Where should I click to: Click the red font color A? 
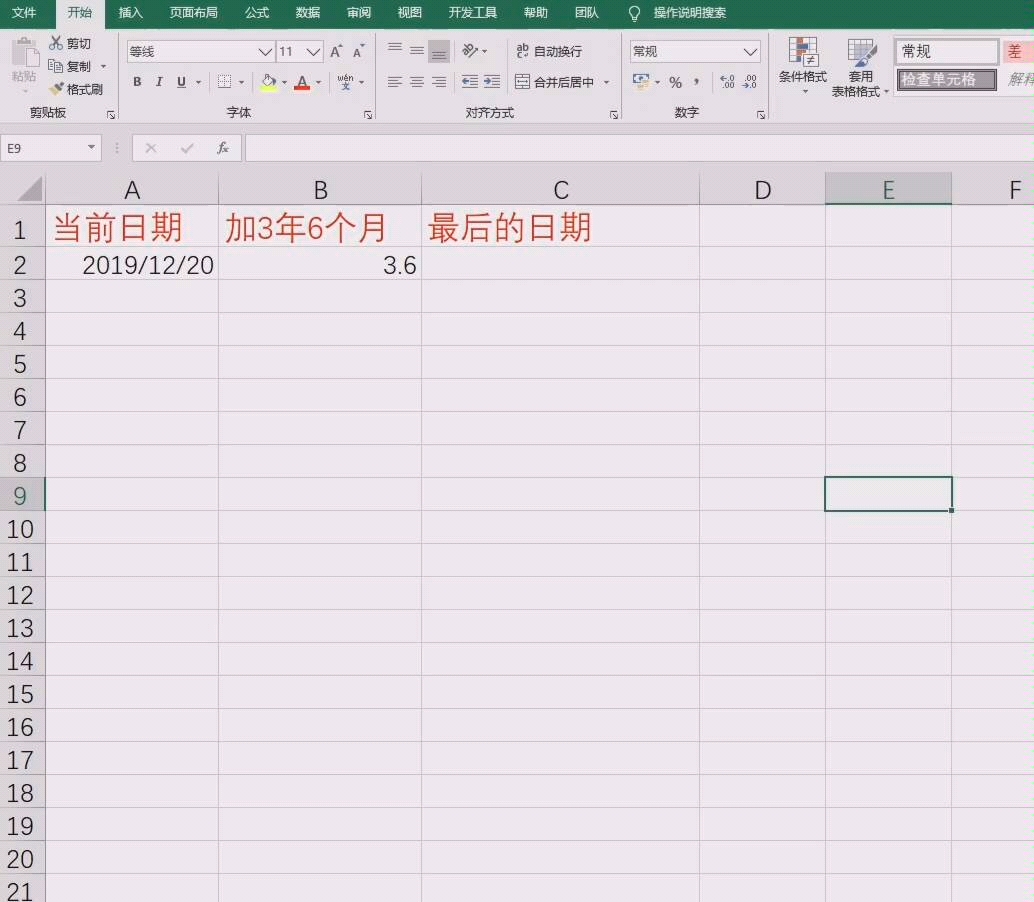[302, 82]
